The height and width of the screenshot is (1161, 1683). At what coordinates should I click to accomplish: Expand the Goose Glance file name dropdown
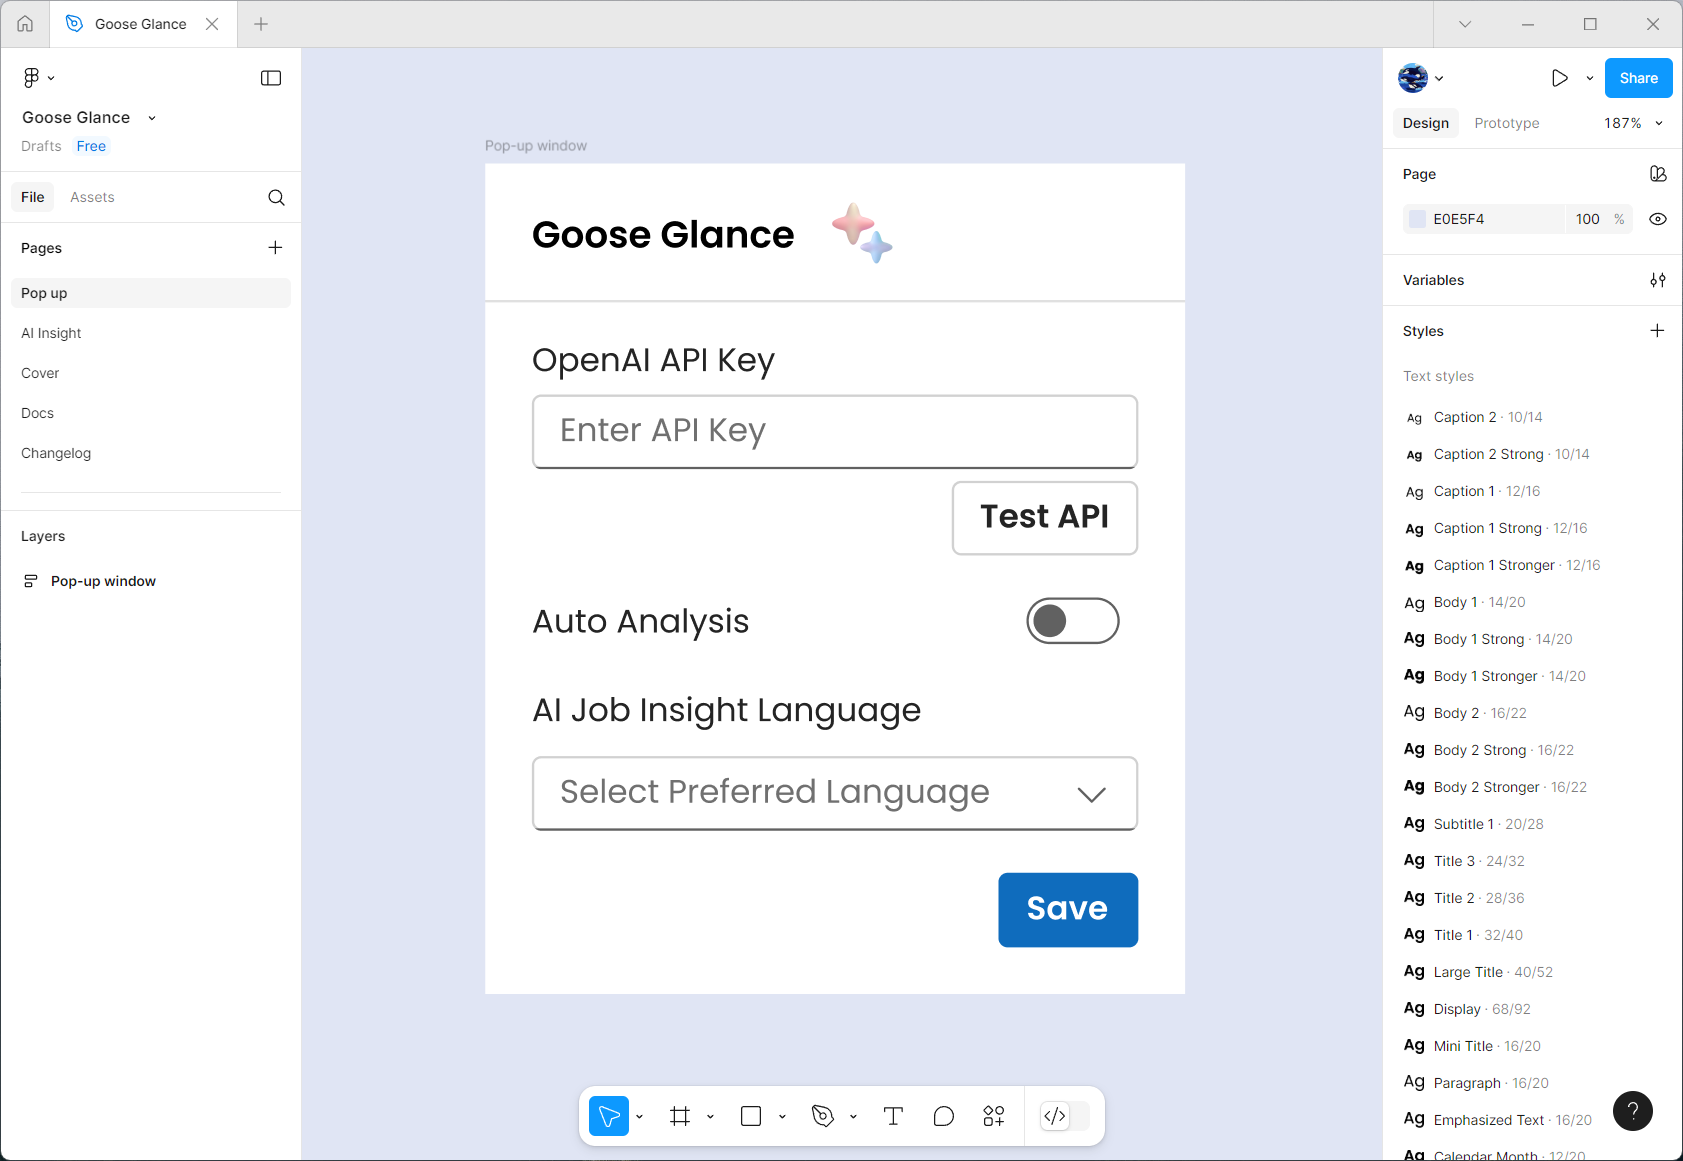[152, 118]
